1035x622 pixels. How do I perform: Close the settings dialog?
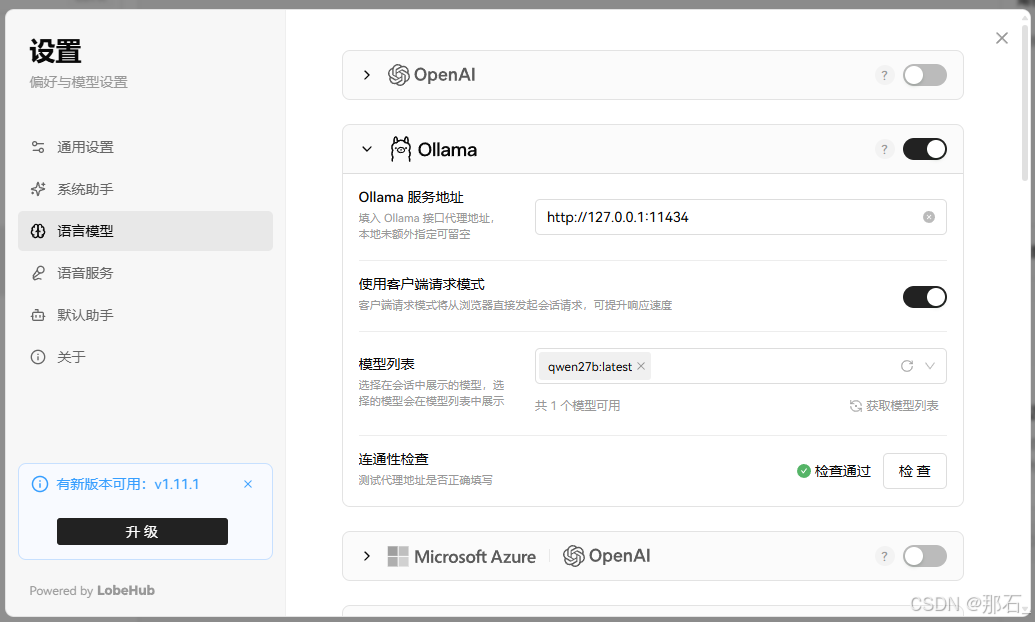pos(1002,38)
